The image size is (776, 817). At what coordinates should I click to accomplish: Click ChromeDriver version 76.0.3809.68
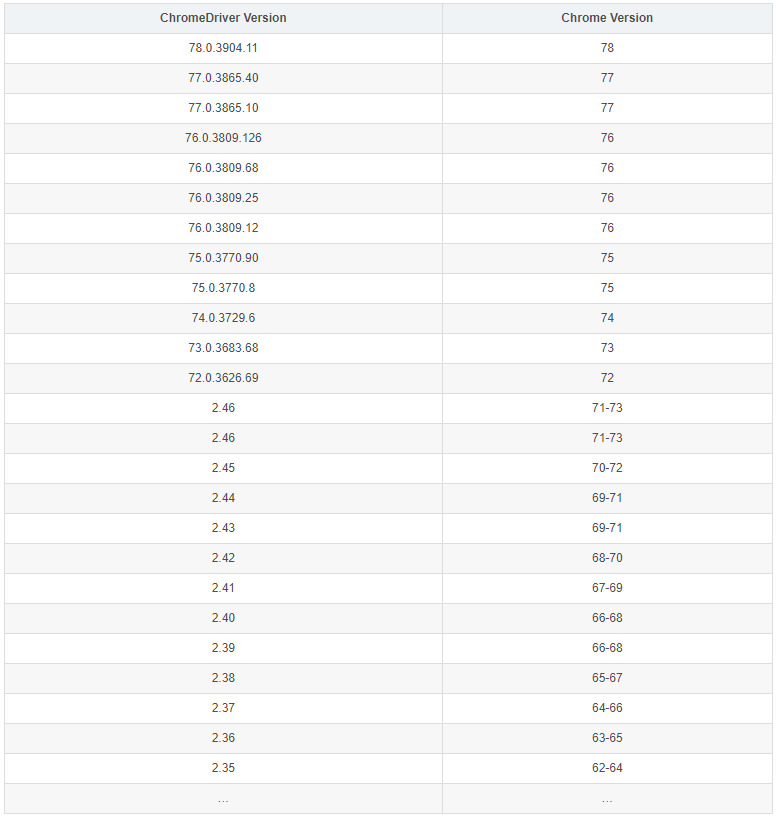tap(223, 168)
